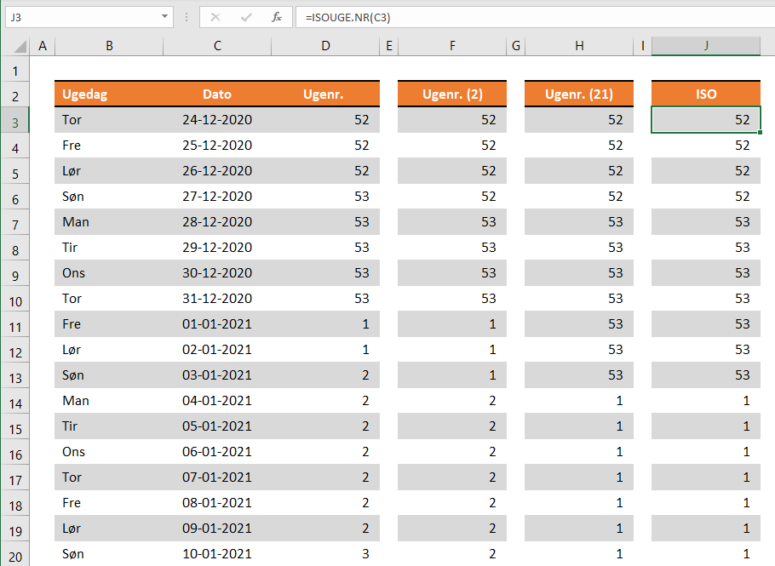Click the date cell 03-01-2021
775x566 pixels.
pos(217,375)
